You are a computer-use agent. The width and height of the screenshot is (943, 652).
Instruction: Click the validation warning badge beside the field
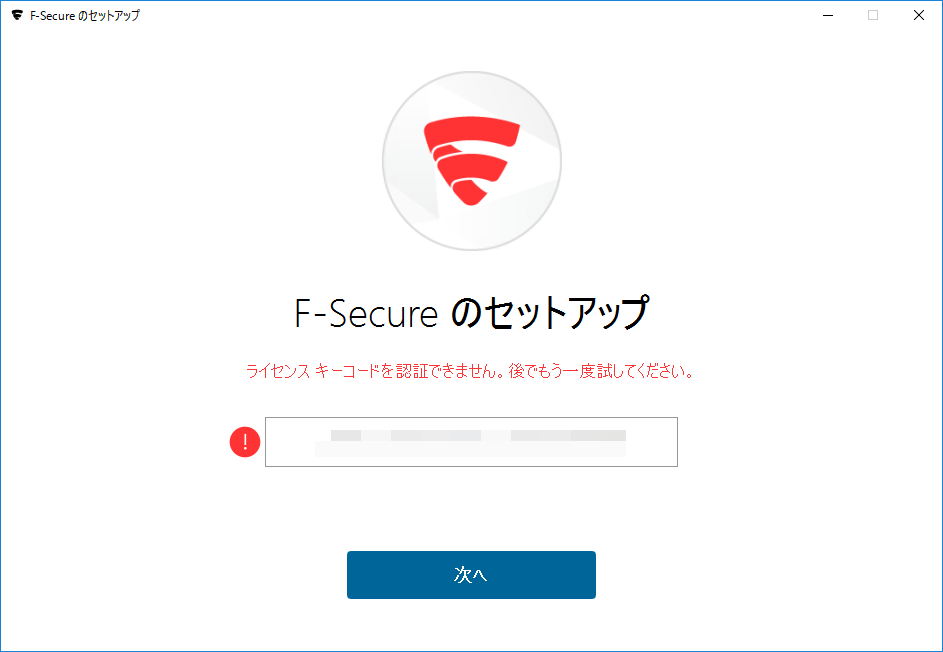tap(243, 441)
